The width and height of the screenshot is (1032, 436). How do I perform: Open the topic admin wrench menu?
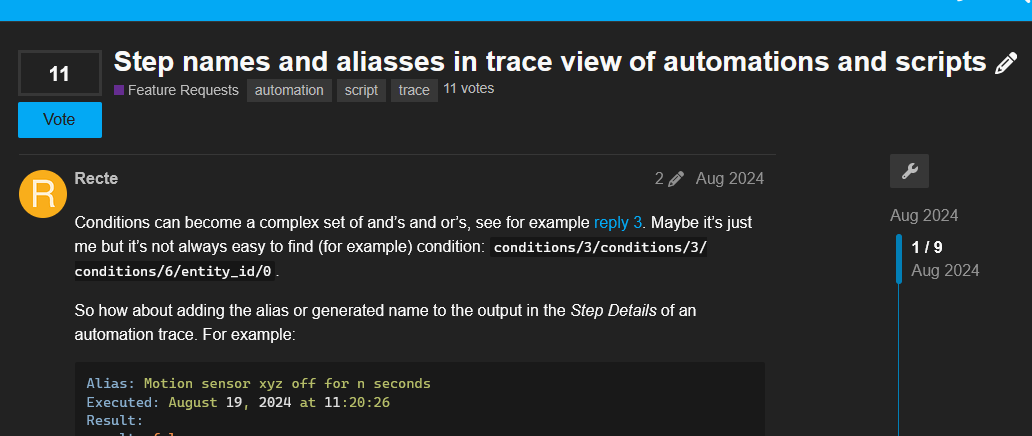pyautogui.click(x=909, y=171)
